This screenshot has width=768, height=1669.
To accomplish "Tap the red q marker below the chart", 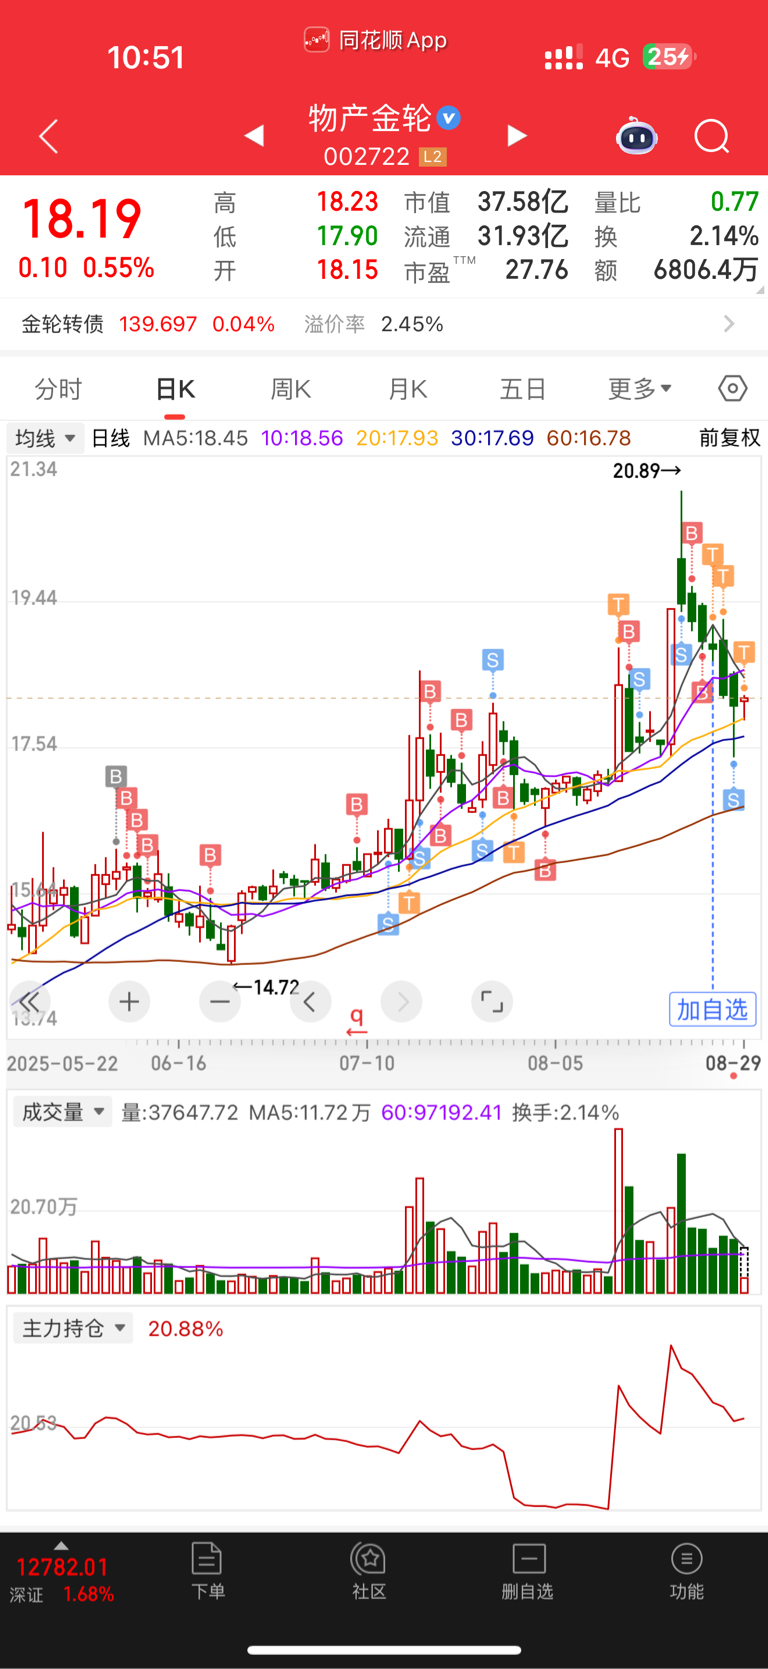I will tap(356, 1021).
